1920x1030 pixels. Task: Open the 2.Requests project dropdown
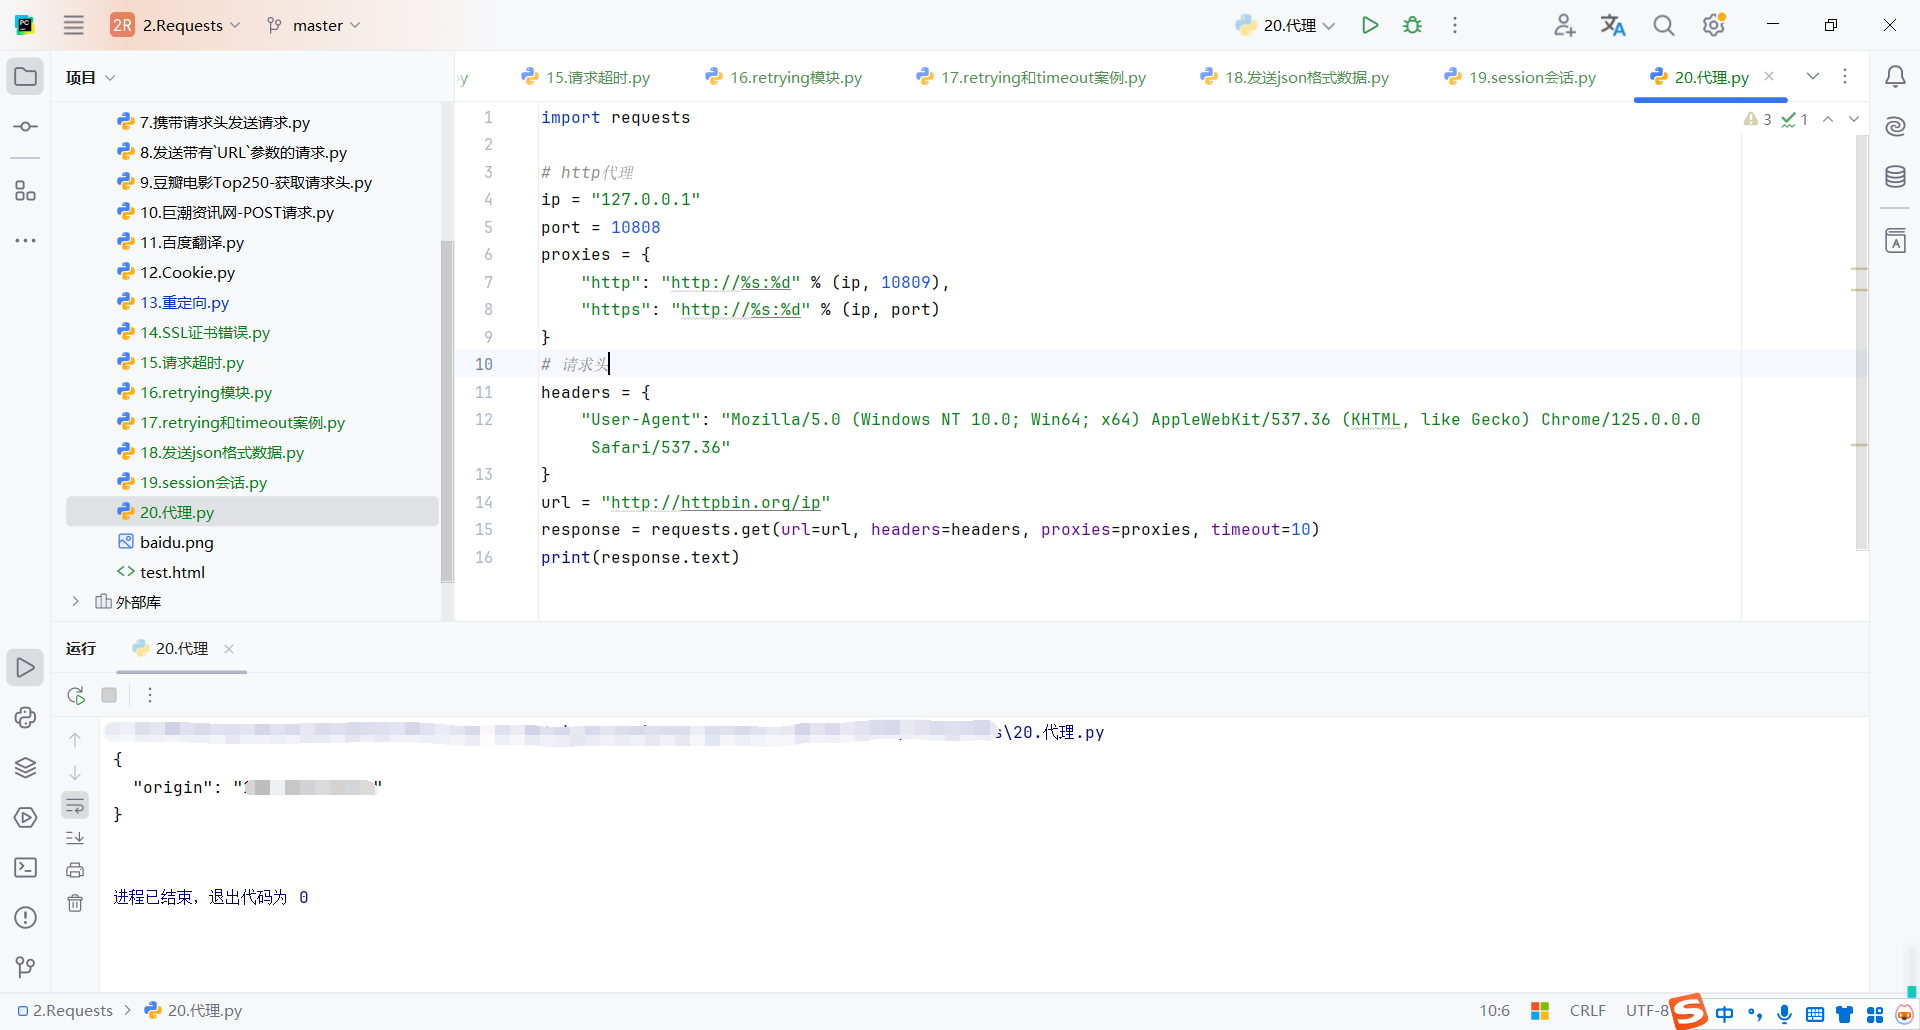(x=176, y=25)
